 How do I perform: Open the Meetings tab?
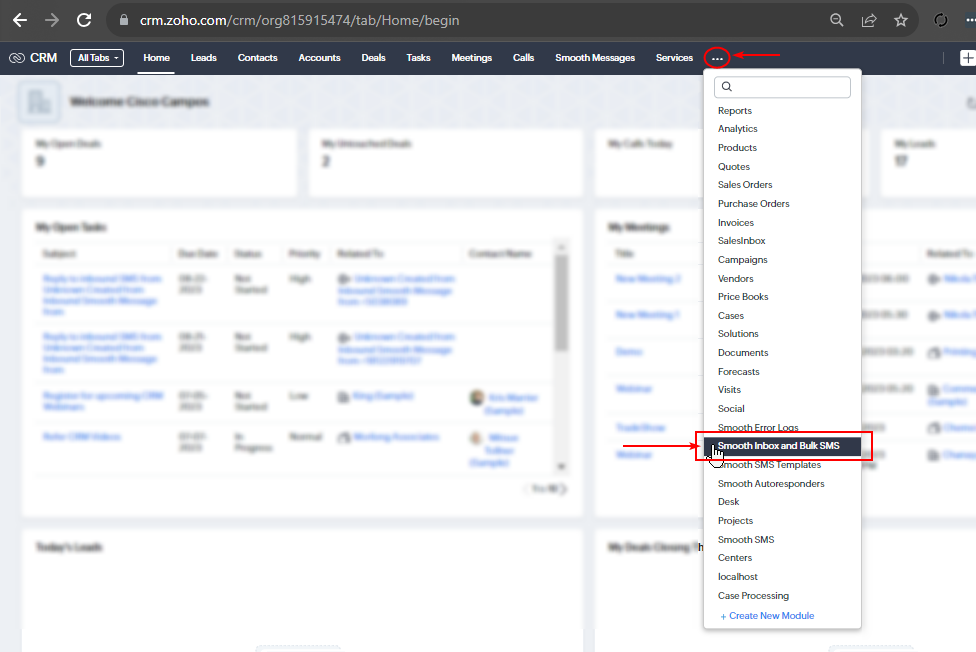click(472, 58)
